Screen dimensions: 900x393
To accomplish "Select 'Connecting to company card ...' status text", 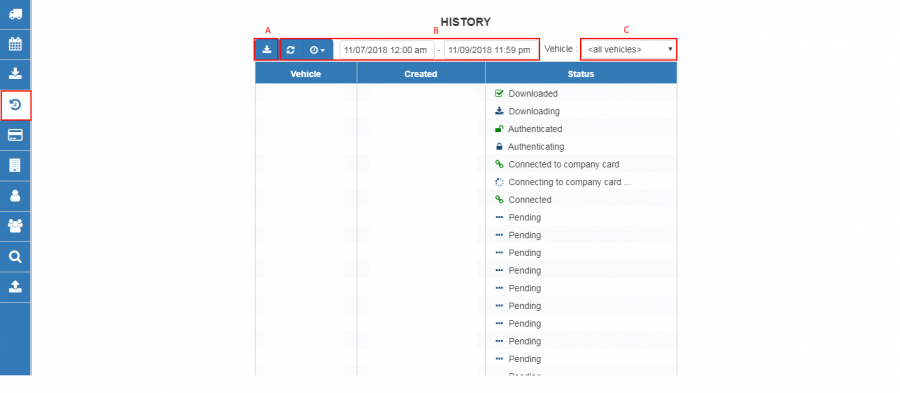I will (x=570, y=182).
